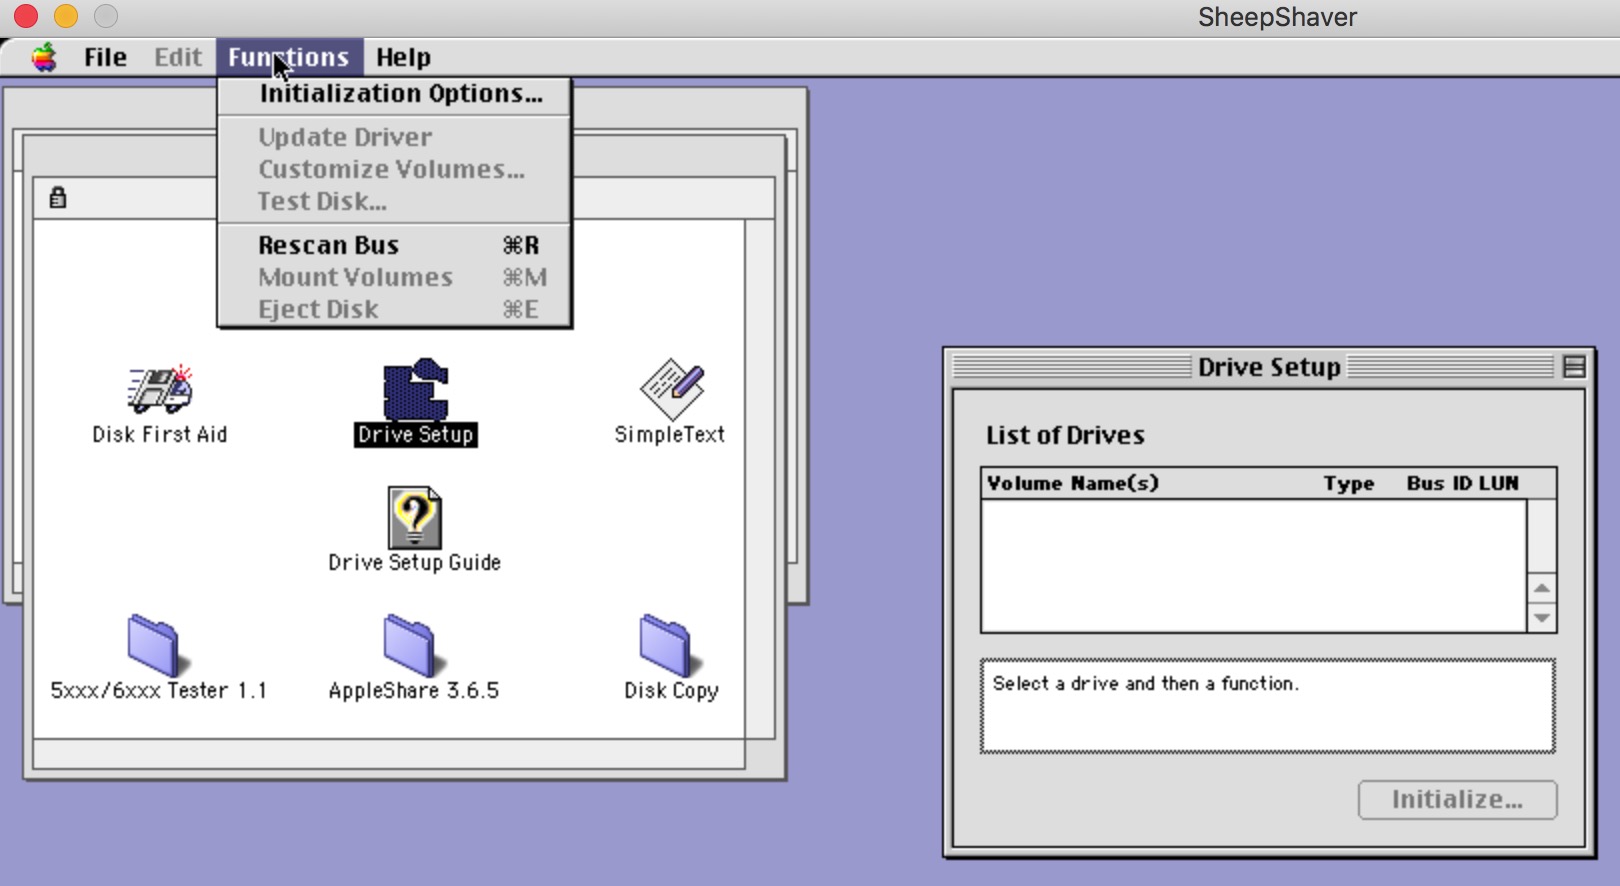Click the grayed Customize Volumes item
Image resolution: width=1620 pixels, height=886 pixels.
(395, 170)
